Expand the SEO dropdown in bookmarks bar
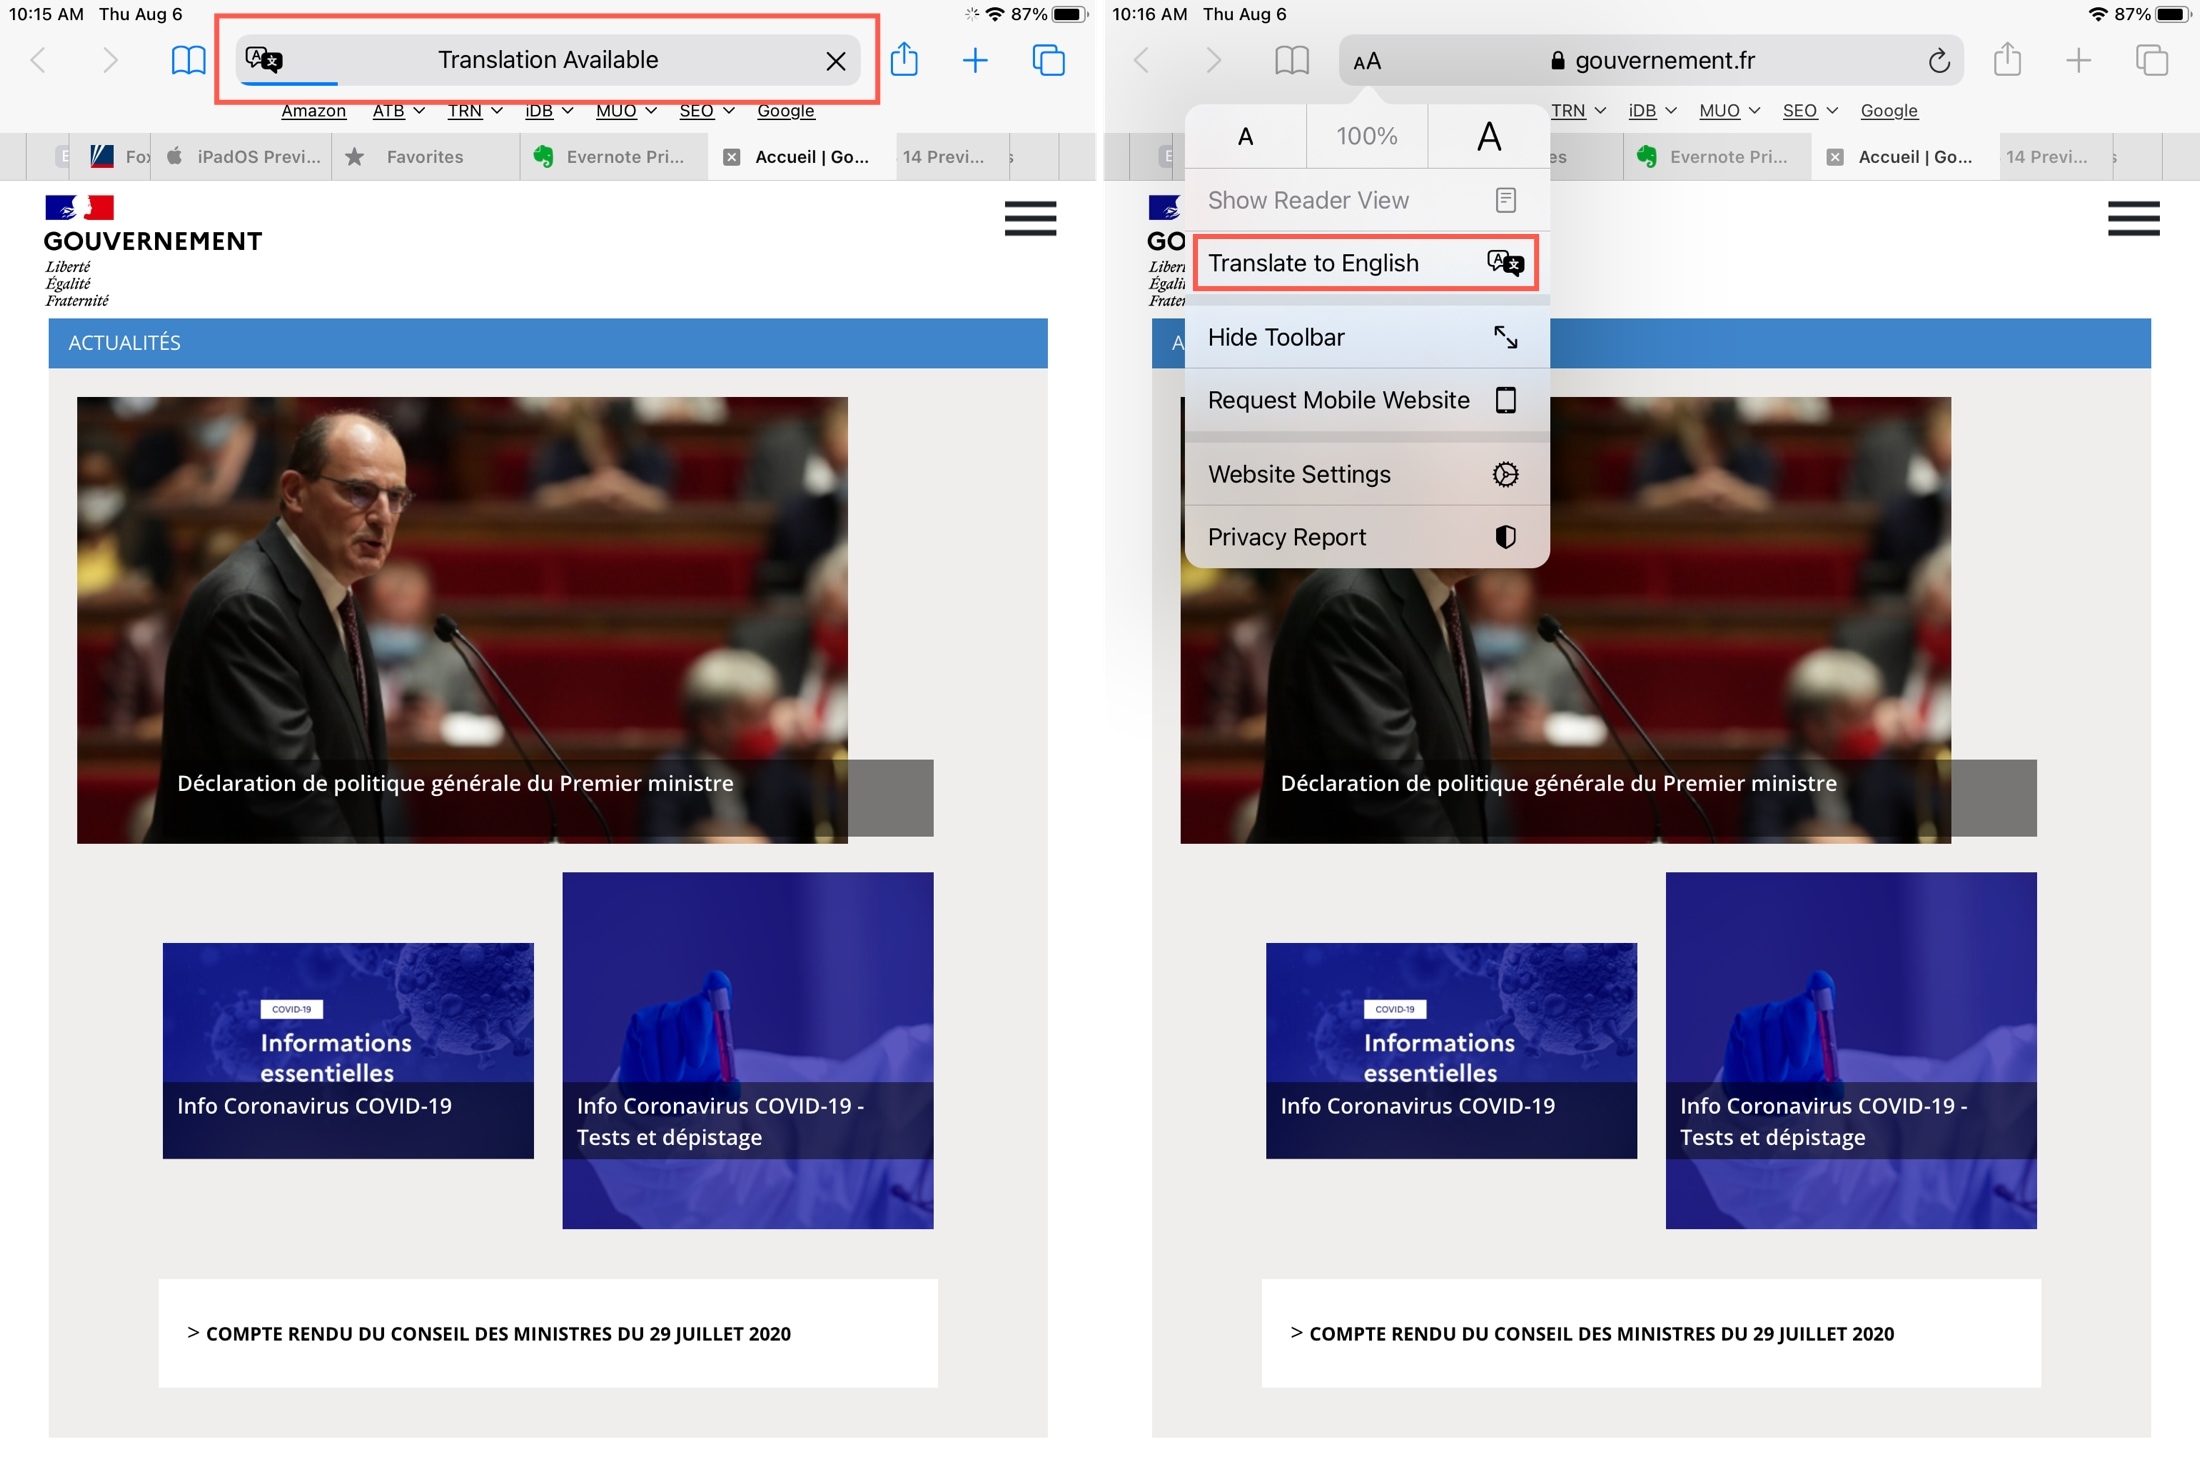The height and width of the screenshot is (1462, 2200). [705, 113]
